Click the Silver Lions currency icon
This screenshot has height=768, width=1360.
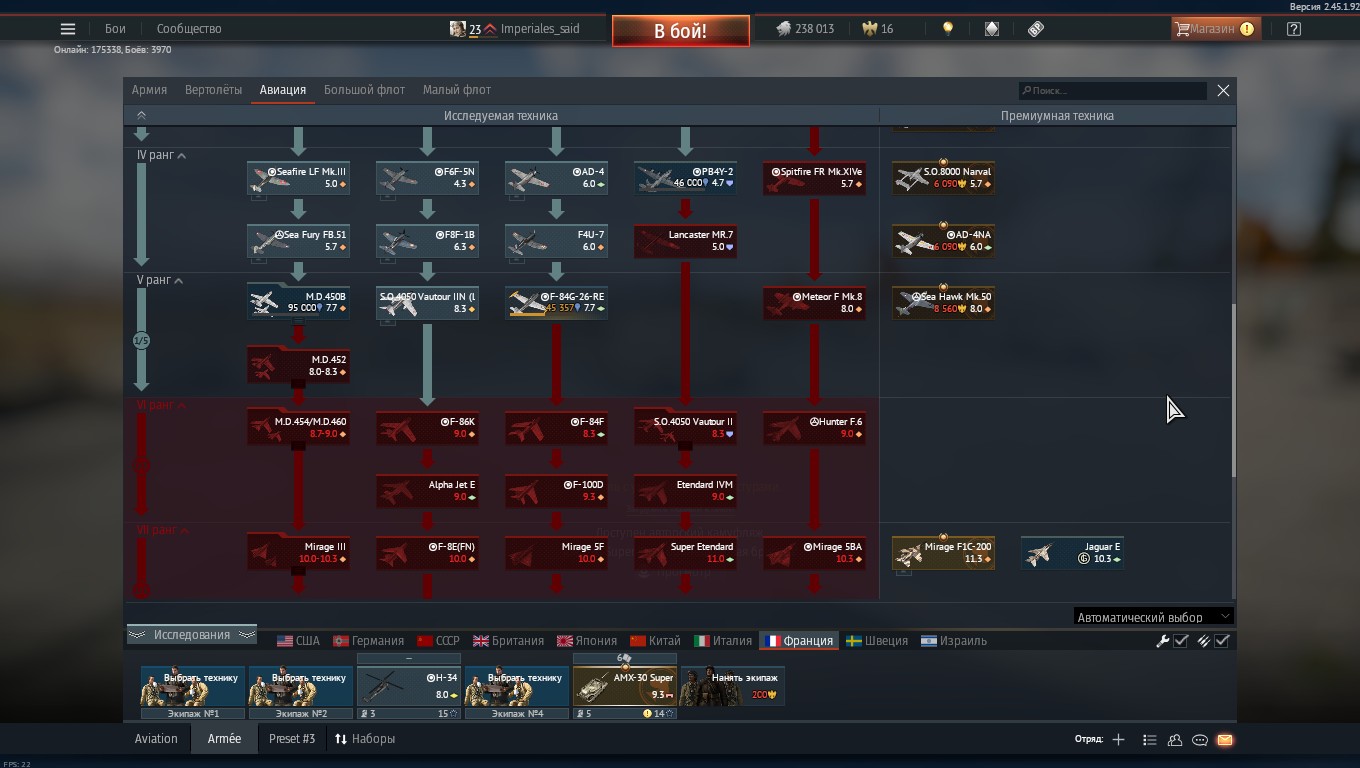[784, 29]
